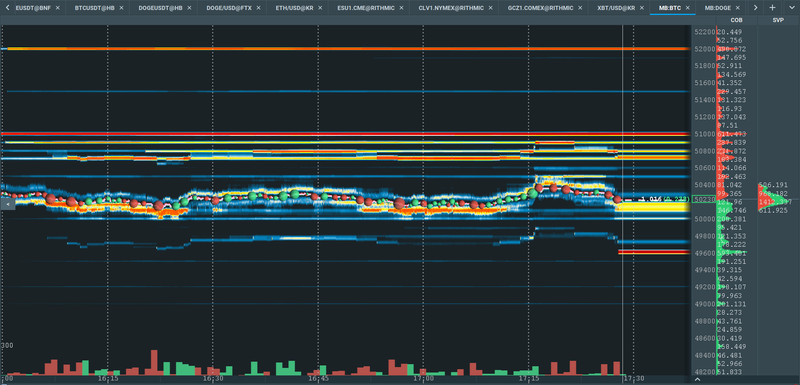The image size is (800, 385).
Task: Switch to the DOGE/USD@FTX tab
Action: 229,8
